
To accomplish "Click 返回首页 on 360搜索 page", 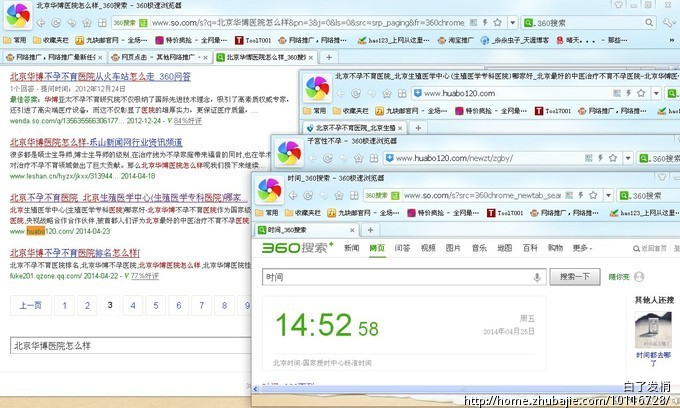I will coord(650,248).
